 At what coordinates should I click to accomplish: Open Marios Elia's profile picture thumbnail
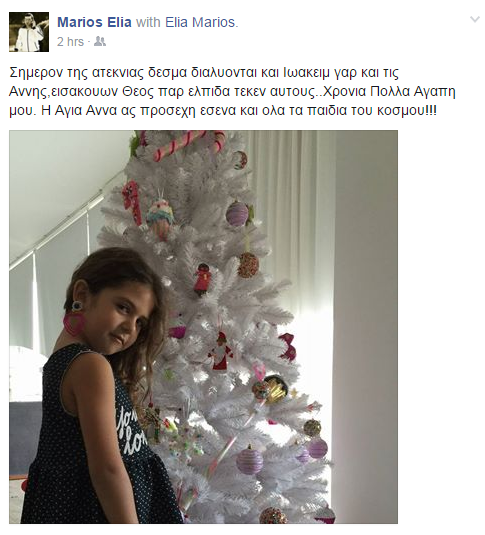(29, 32)
